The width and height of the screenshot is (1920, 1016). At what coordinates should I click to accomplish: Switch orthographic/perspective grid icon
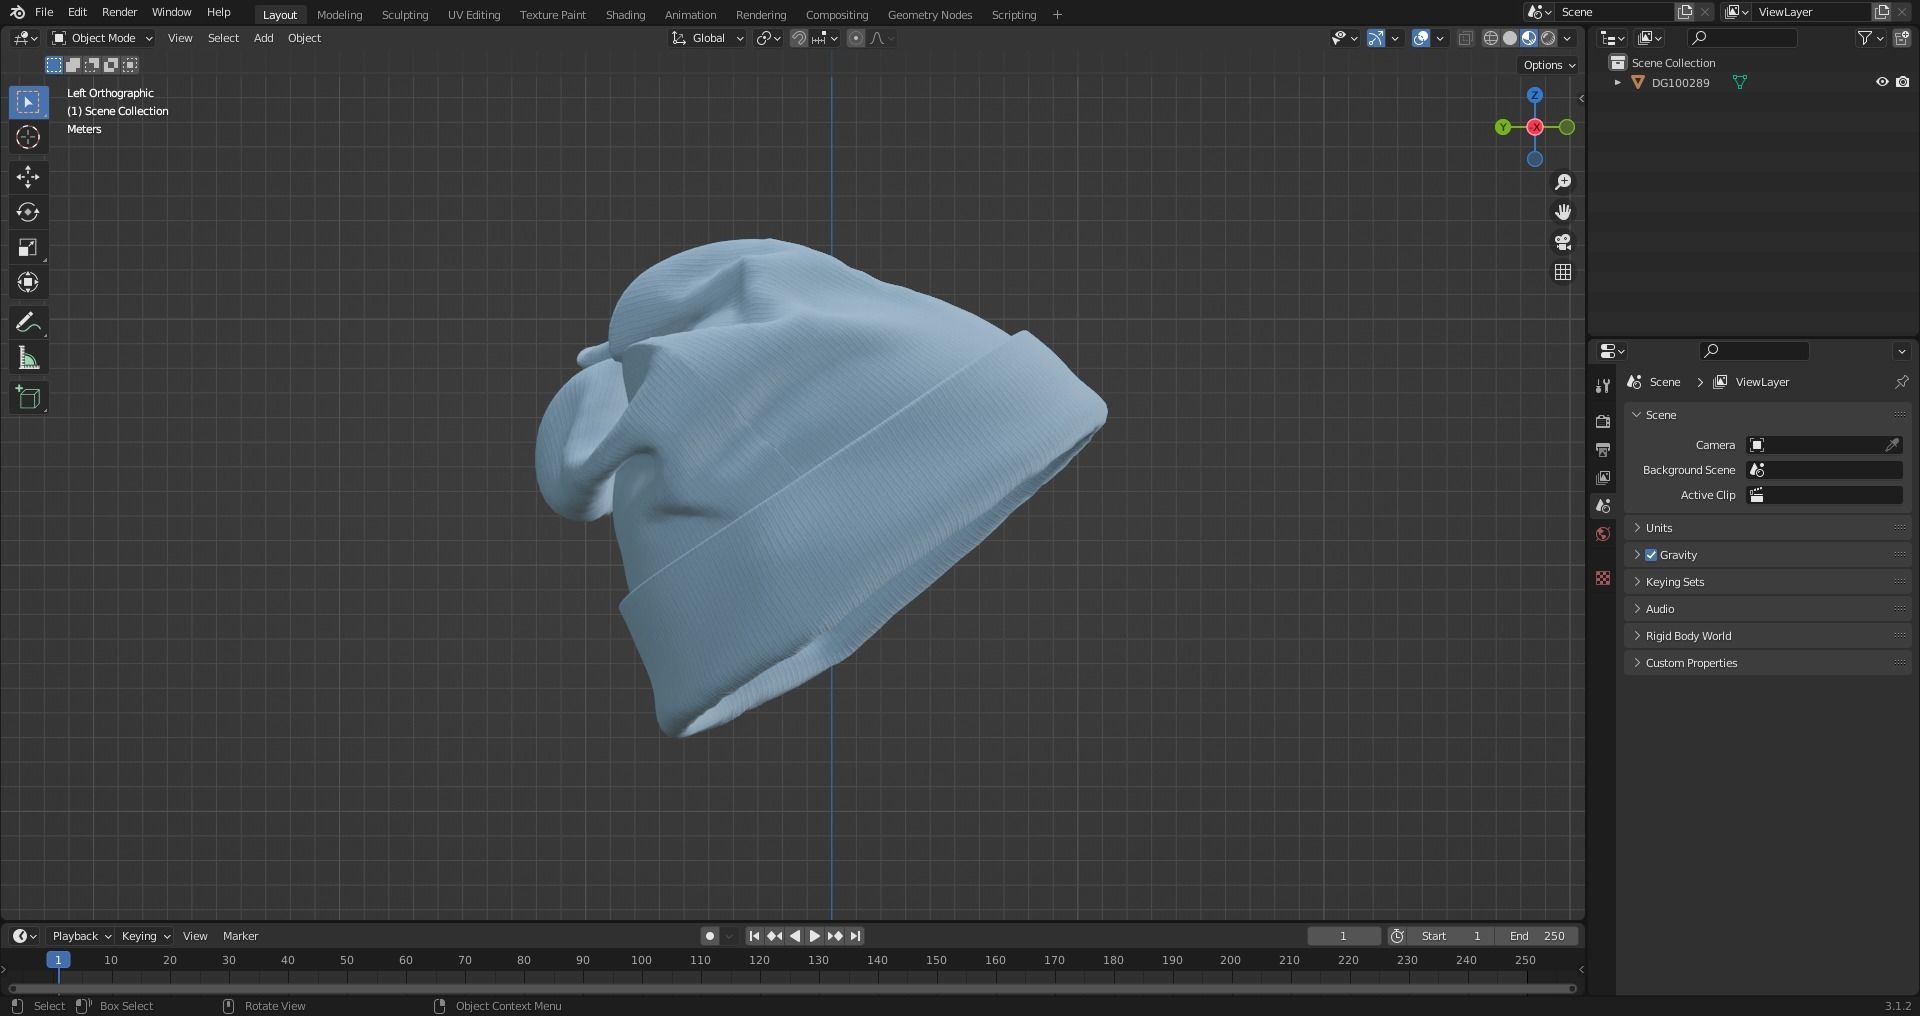point(1563,272)
